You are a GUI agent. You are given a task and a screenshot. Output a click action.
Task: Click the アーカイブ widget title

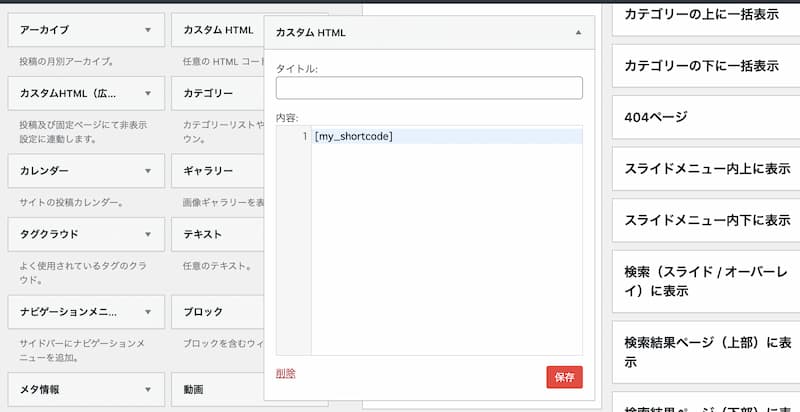(44, 30)
